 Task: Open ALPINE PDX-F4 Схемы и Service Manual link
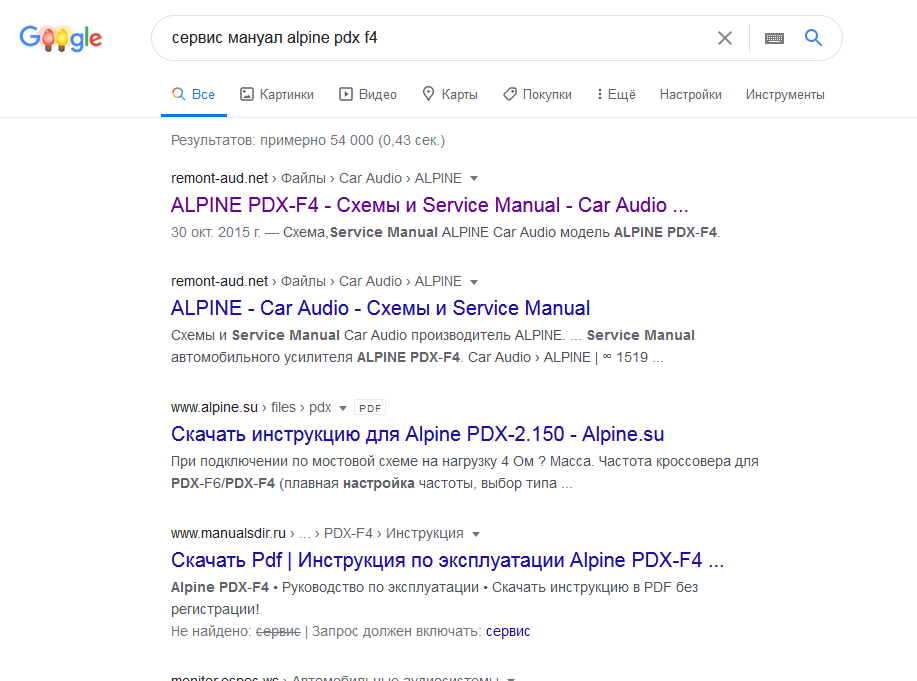coord(429,205)
